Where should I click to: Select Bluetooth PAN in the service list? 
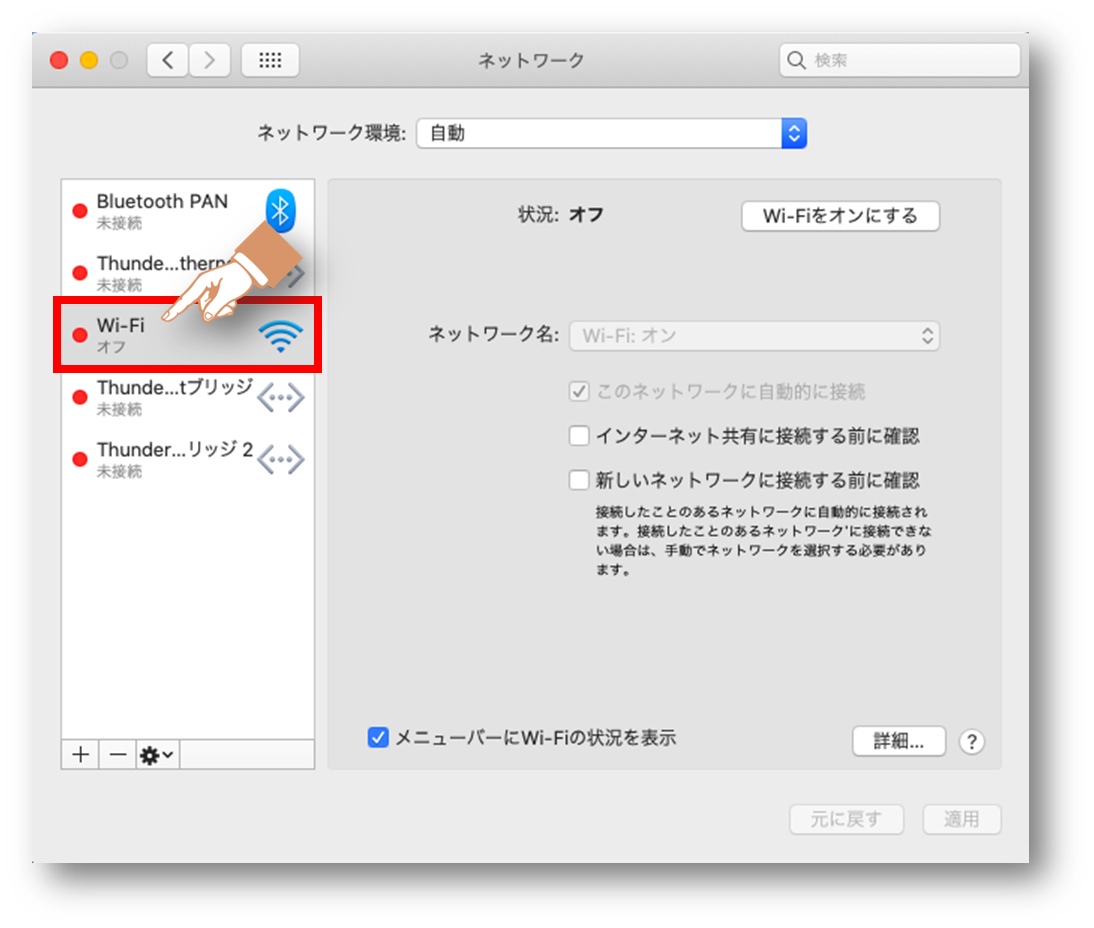[x=188, y=211]
